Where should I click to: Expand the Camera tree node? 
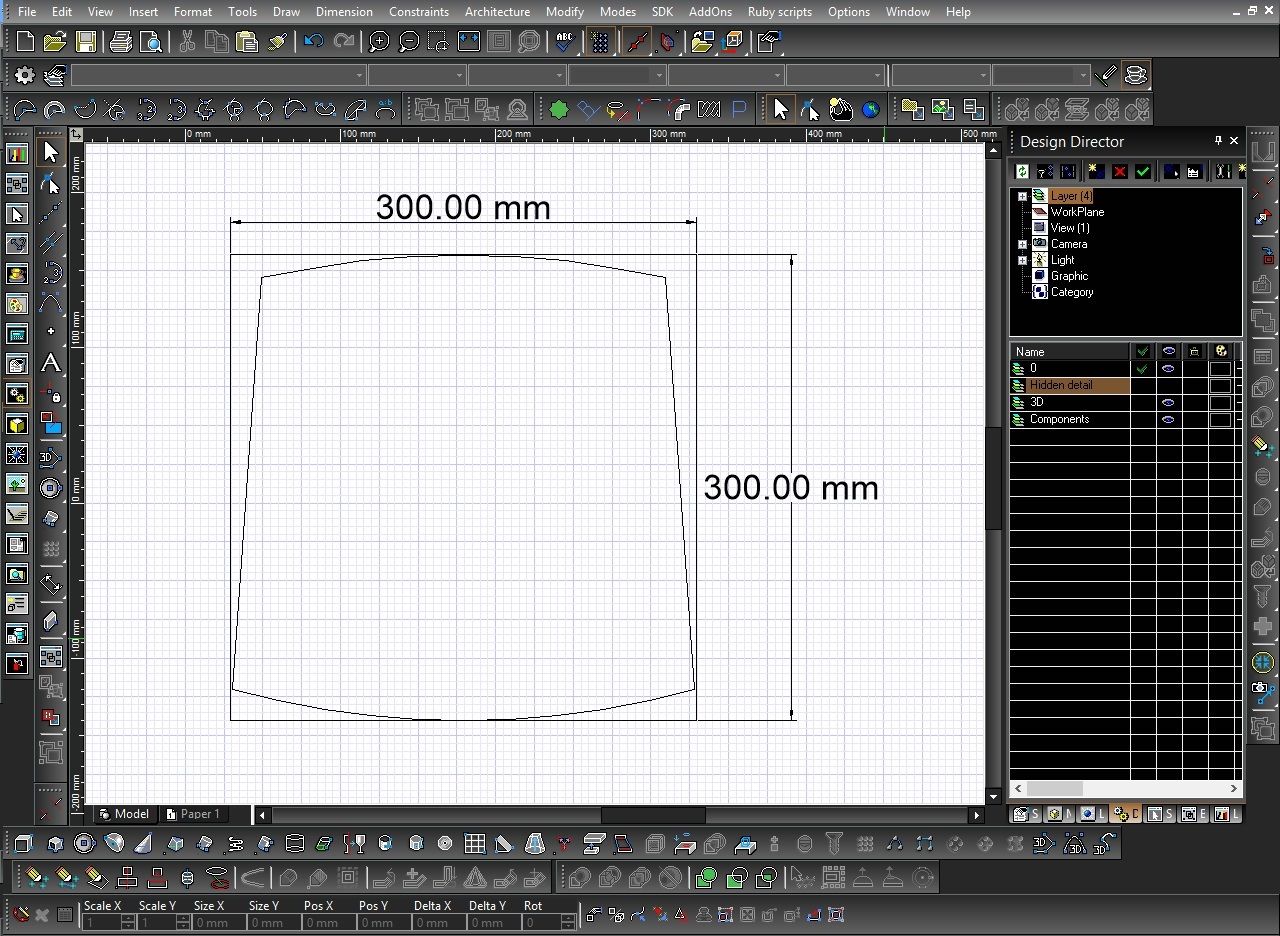tap(1022, 244)
